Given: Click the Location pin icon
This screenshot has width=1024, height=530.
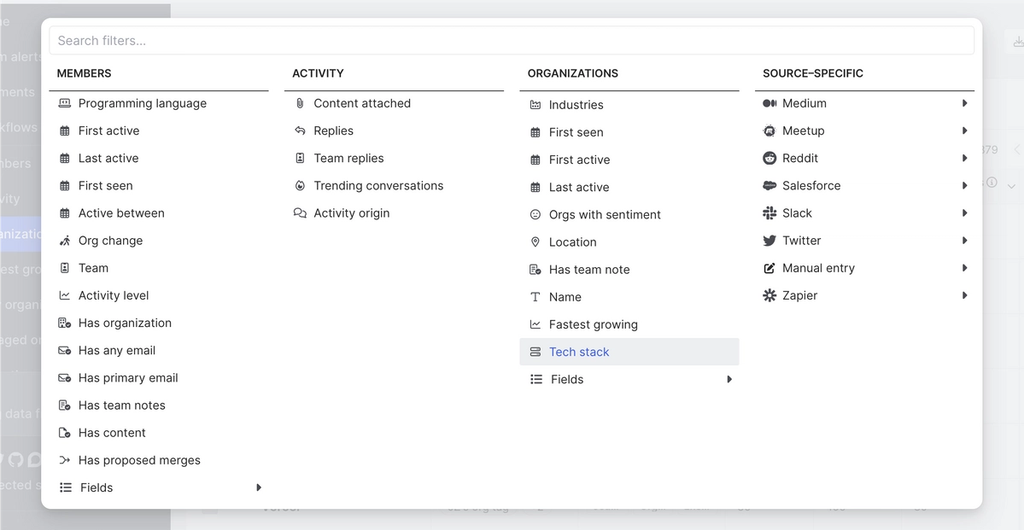Looking at the screenshot, I should [x=536, y=242].
